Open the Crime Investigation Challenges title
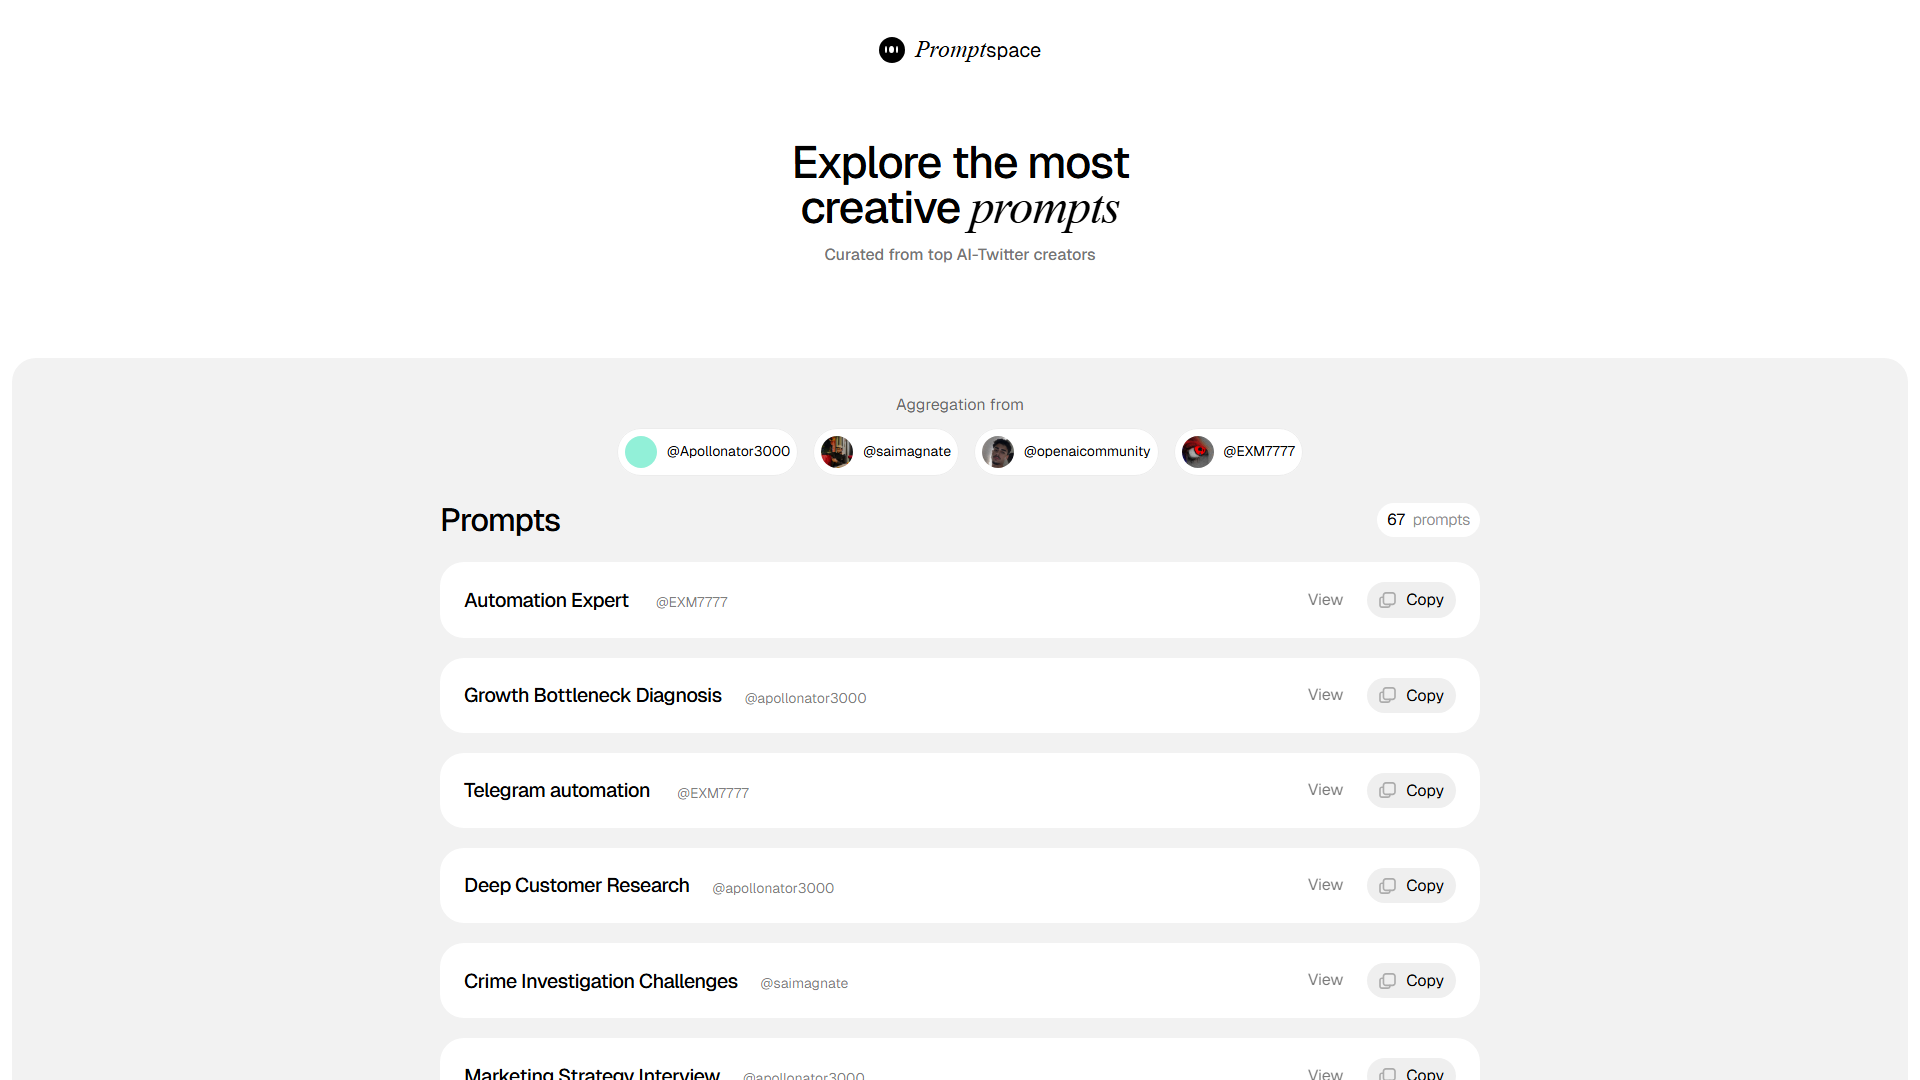1920x1080 pixels. click(600, 981)
